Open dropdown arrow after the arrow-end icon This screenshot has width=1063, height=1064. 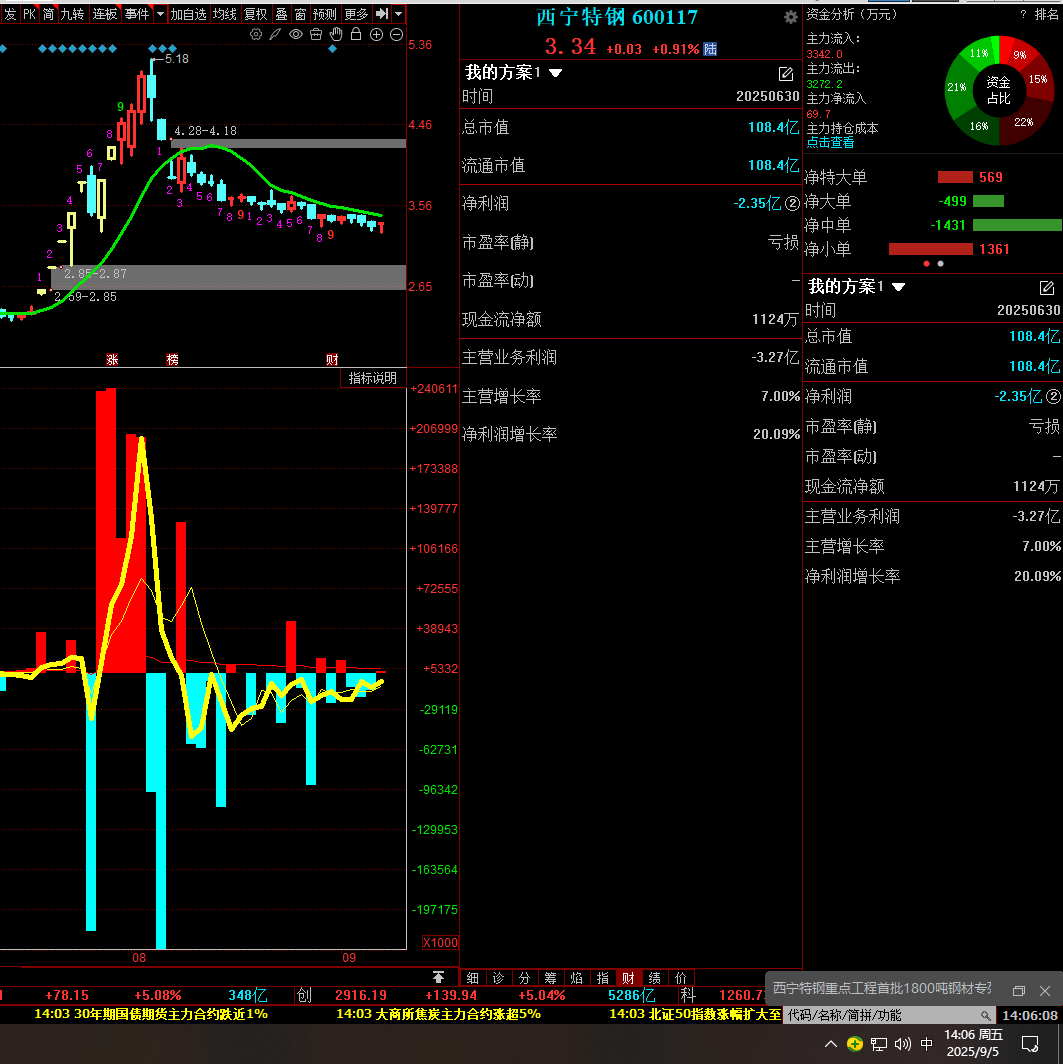pos(399,14)
